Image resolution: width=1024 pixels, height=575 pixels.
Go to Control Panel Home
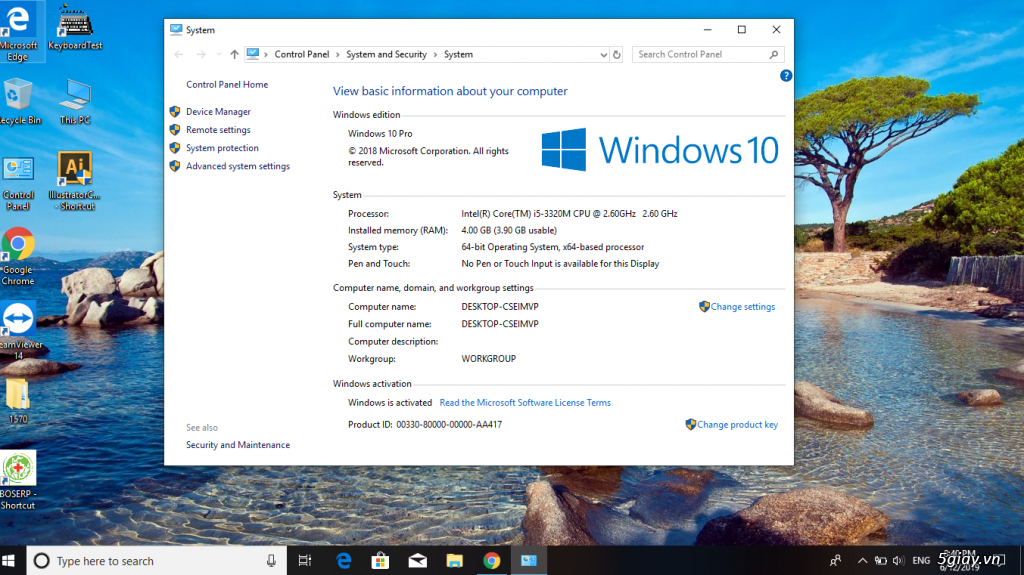227,84
